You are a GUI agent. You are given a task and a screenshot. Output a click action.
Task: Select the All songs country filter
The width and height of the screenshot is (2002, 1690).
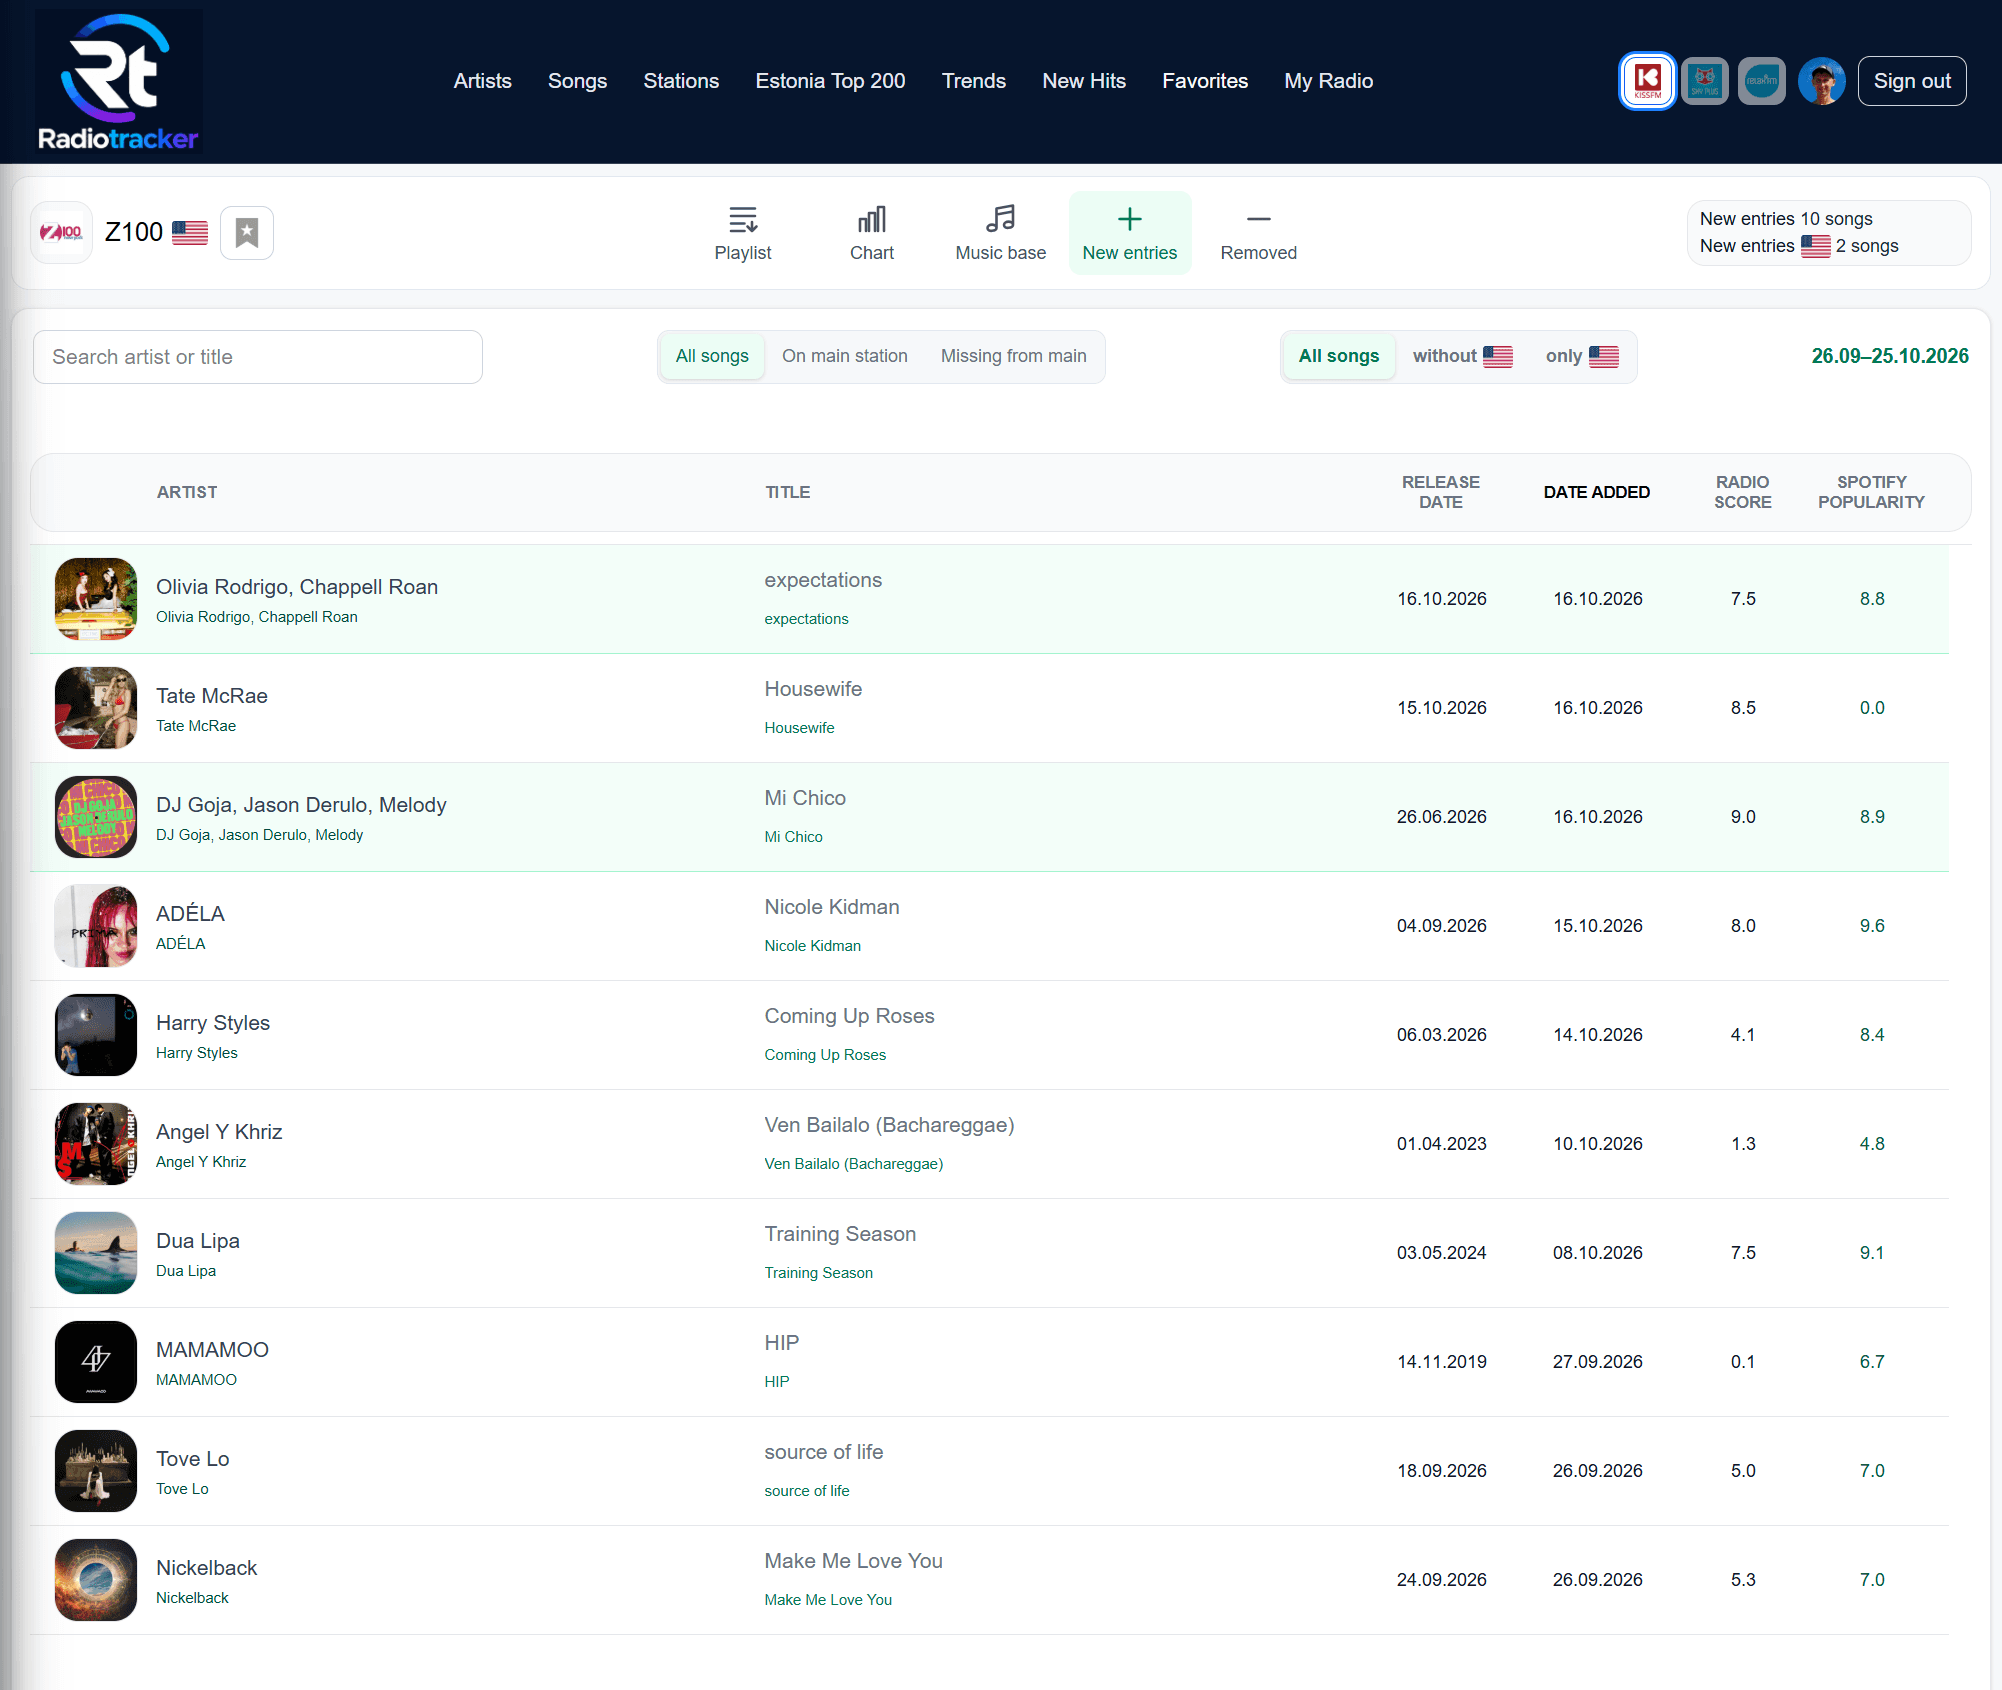1338,356
